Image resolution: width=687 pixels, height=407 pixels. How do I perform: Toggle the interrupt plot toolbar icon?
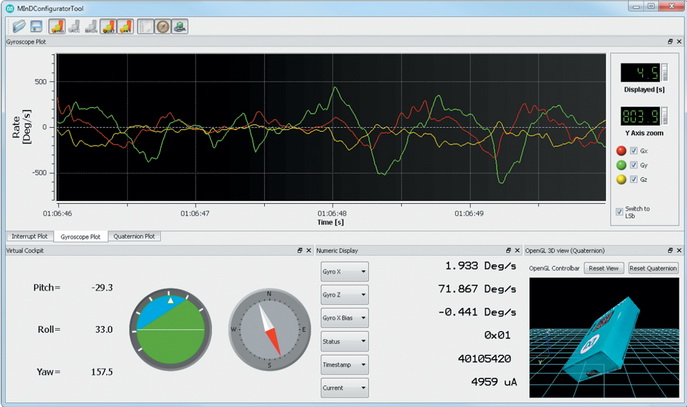coord(125,26)
